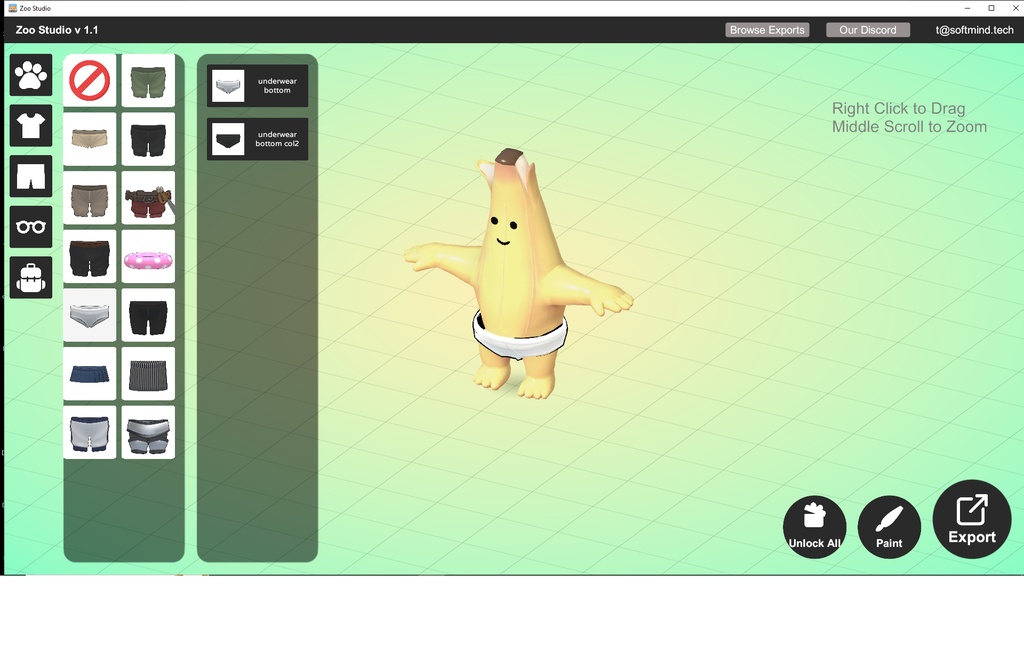This screenshot has height=661, width=1024.
Task: Click the Browse Exports button
Action: (767, 30)
